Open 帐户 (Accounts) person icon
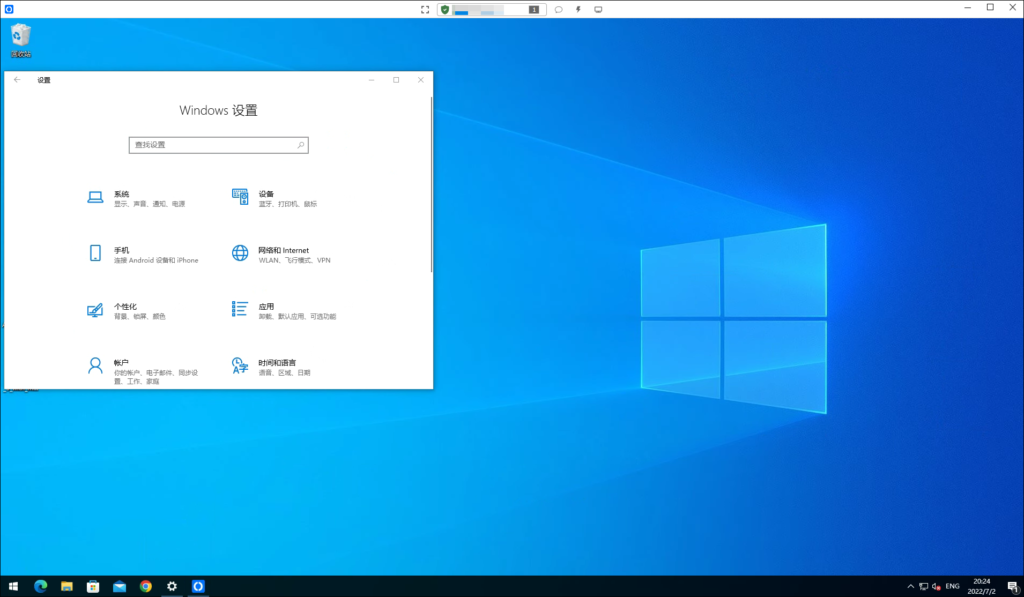The image size is (1024, 597). [96, 366]
